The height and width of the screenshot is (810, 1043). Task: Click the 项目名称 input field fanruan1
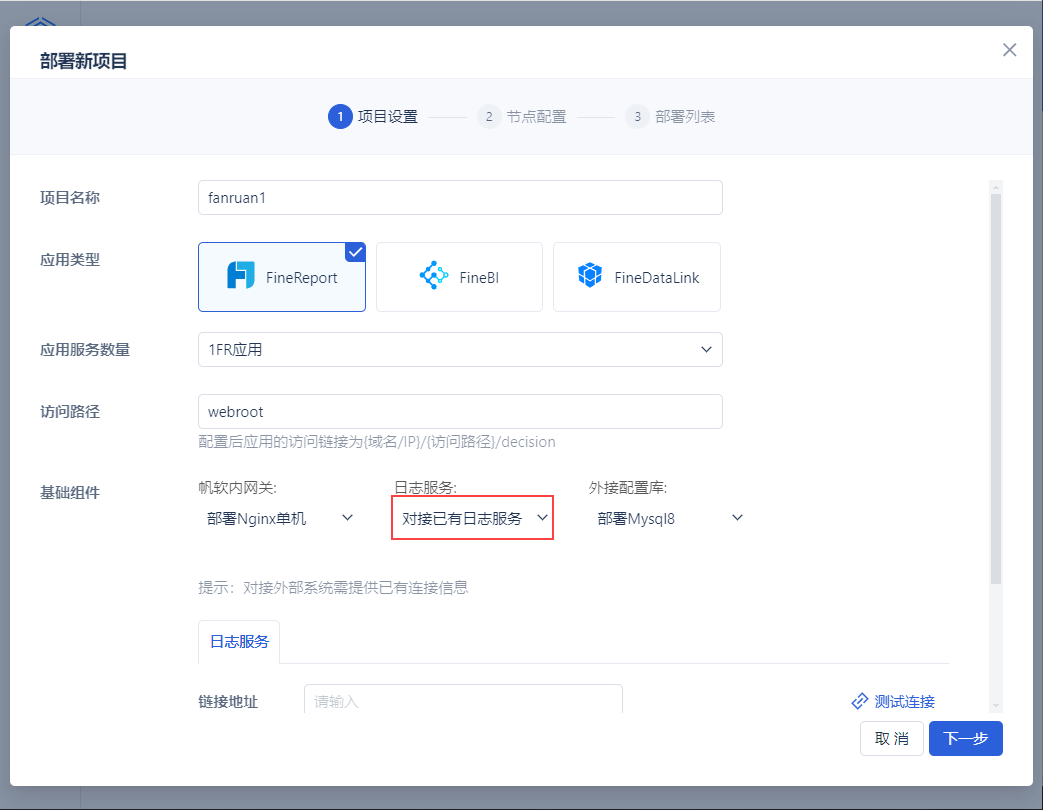point(460,198)
